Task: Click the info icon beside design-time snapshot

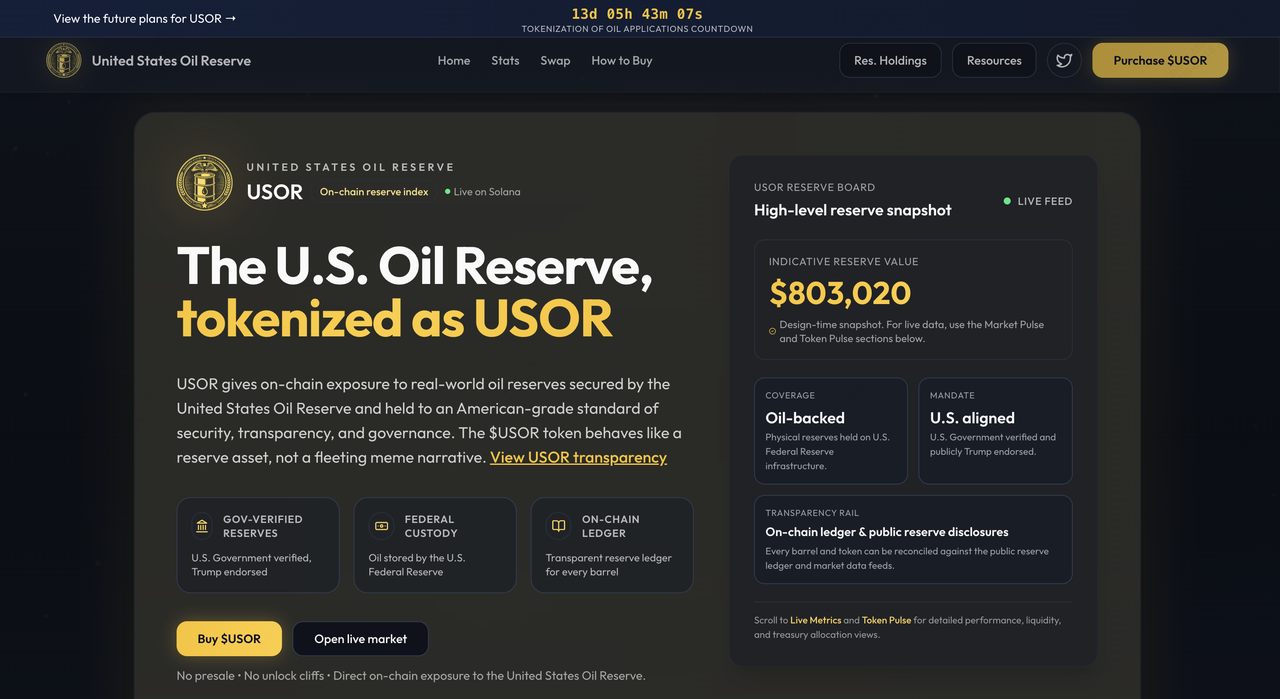Action: 772,331
